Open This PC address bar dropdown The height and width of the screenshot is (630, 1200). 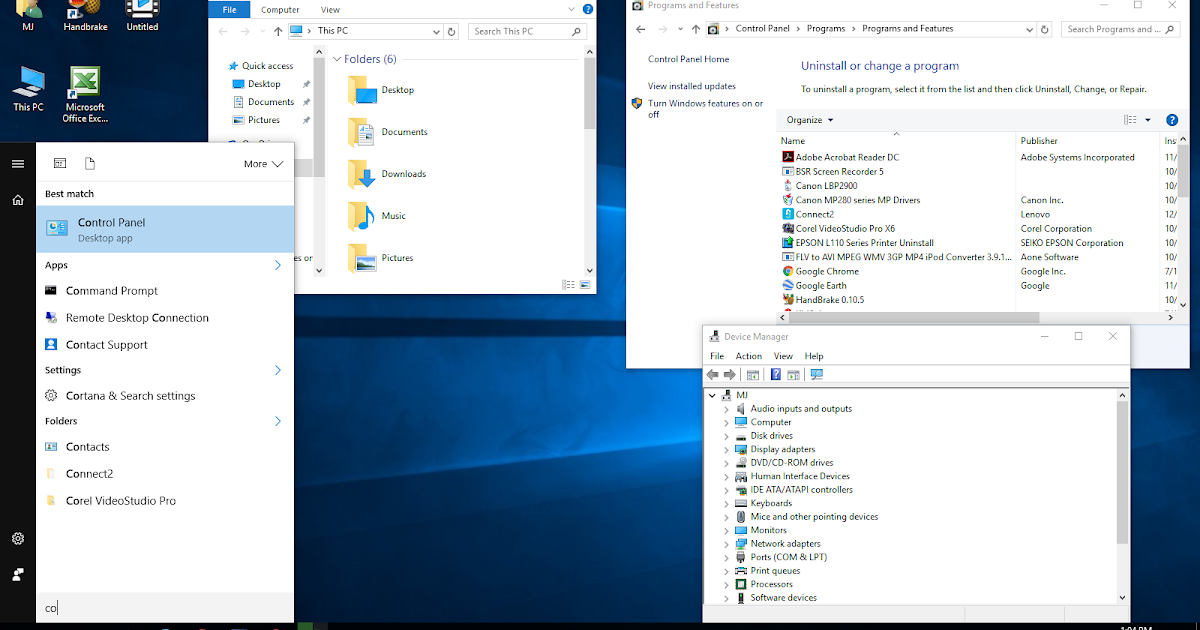pyautogui.click(x=436, y=31)
